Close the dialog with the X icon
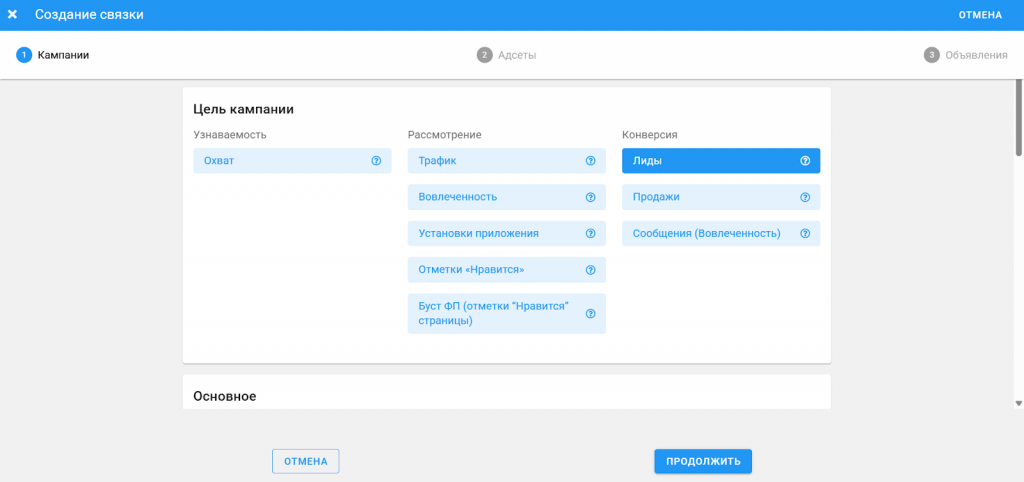Image resolution: width=1024 pixels, height=482 pixels. 13,15
